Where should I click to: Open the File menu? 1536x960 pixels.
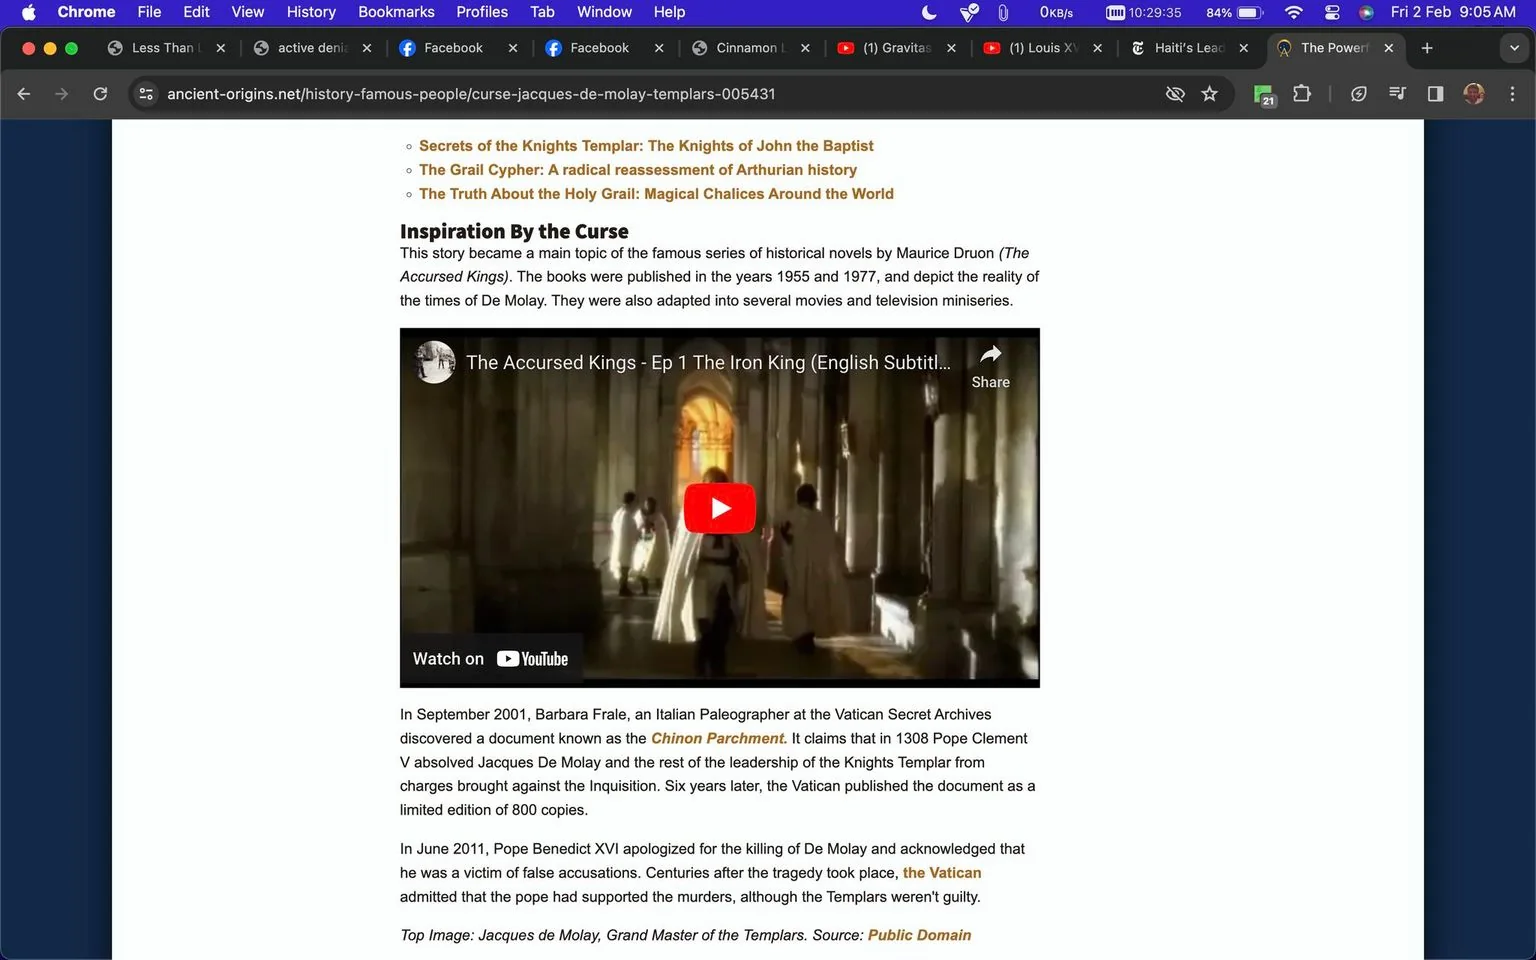(x=149, y=12)
